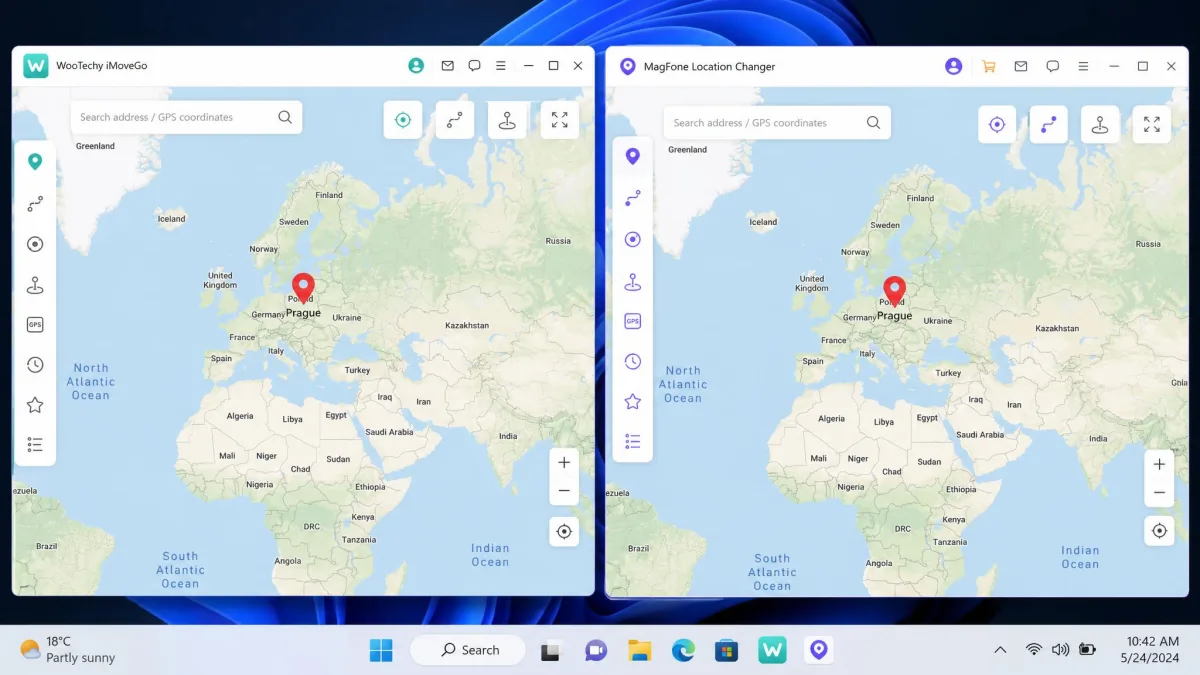Screen dimensions: 1200x675
Task: Select circular target mode icon in iMoveGo sidebar
Action: (35, 244)
